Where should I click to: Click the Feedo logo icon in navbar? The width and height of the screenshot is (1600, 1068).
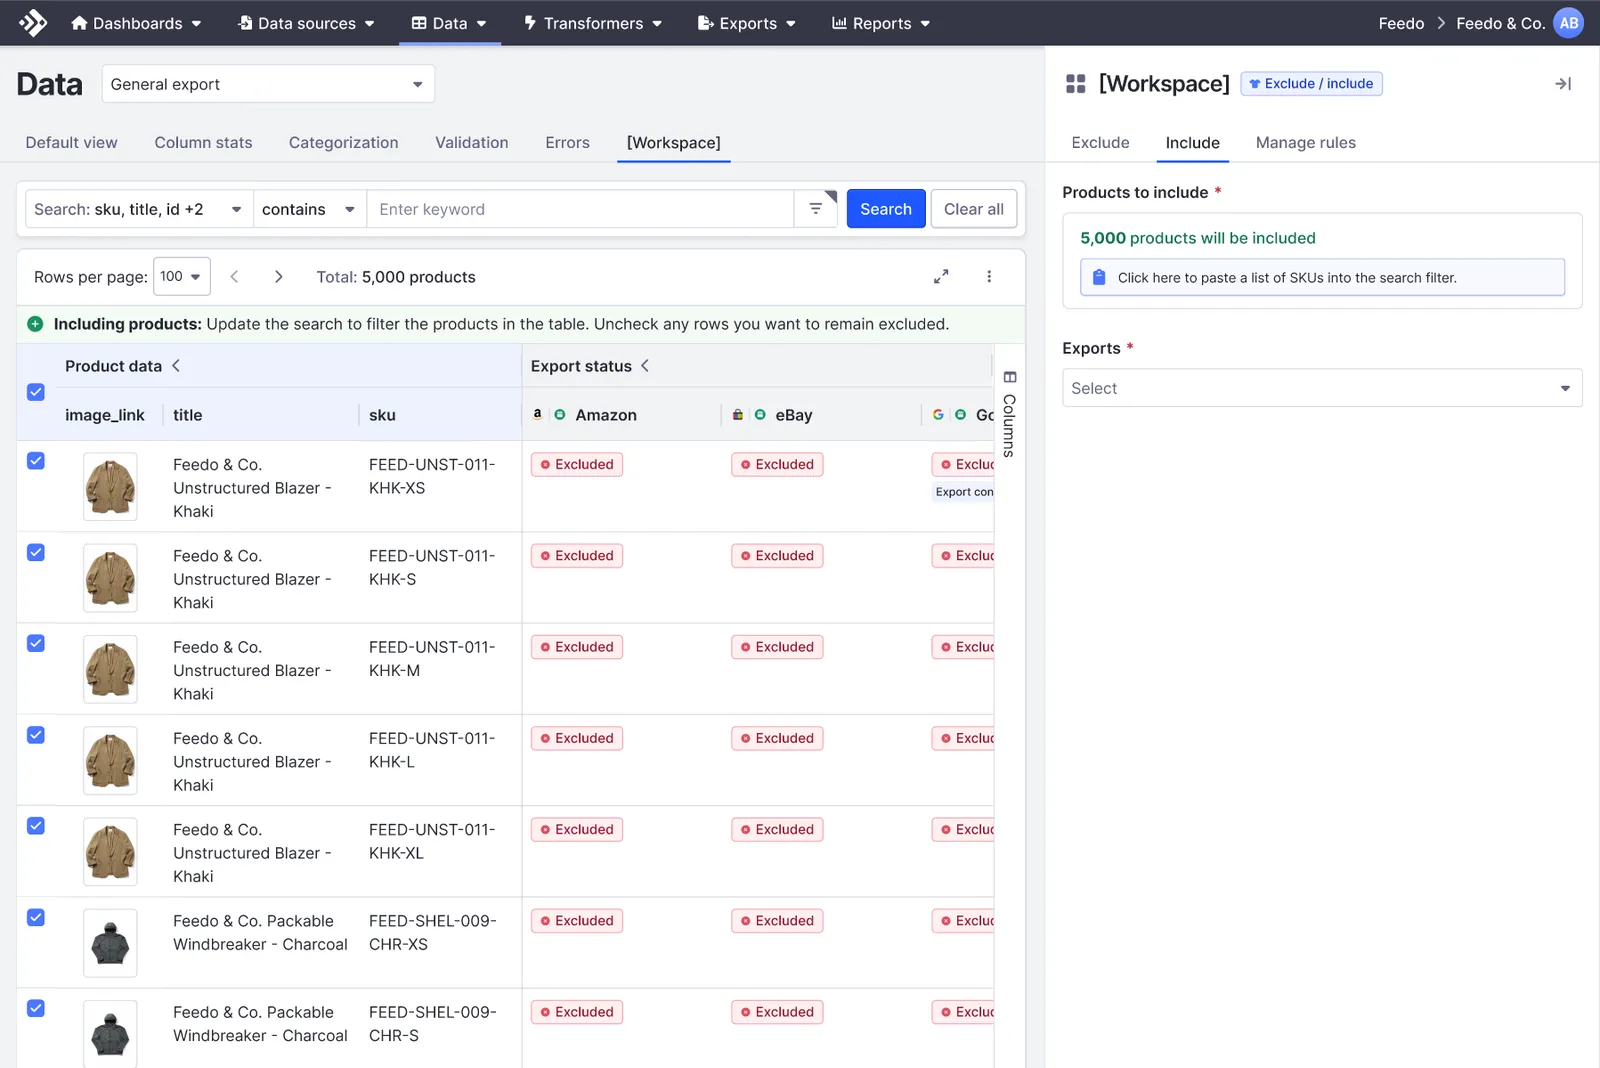click(33, 23)
